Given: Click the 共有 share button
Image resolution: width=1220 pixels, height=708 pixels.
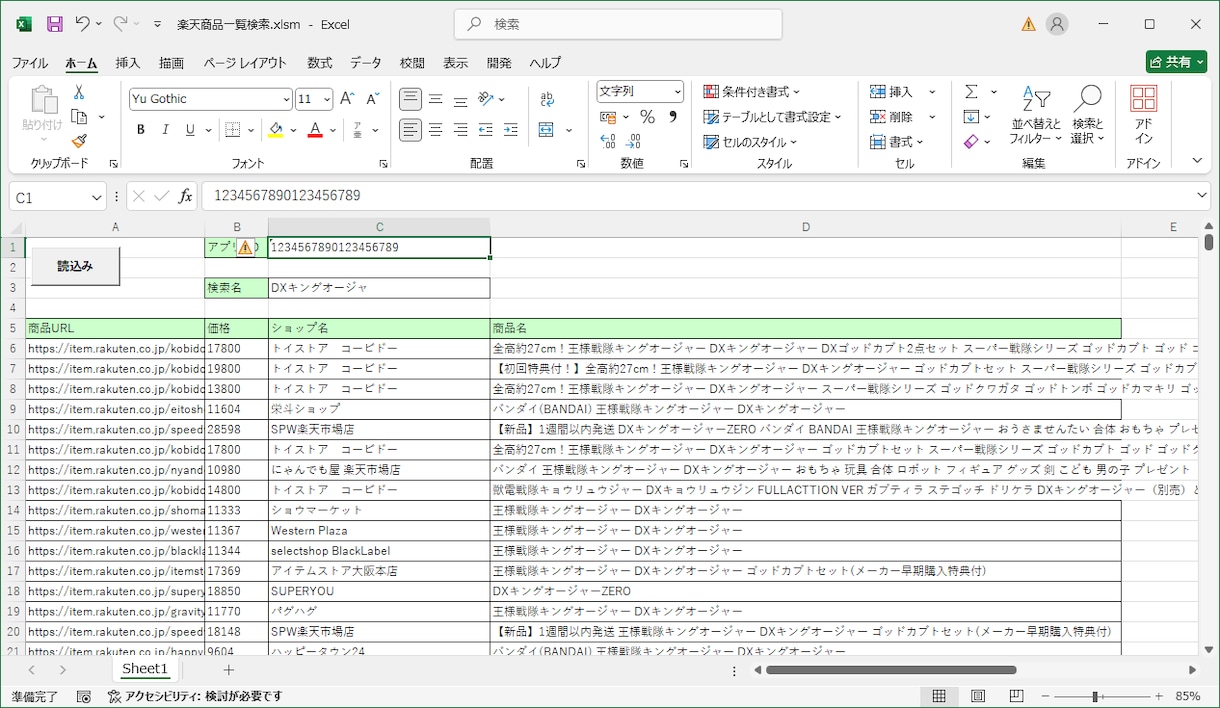Looking at the screenshot, I should (x=1177, y=62).
